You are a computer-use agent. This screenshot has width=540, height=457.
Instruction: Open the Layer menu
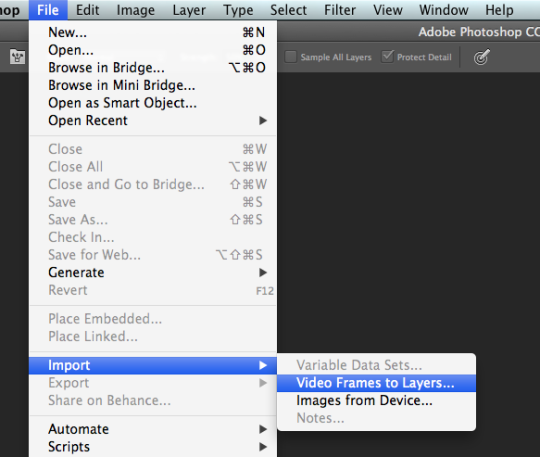(x=189, y=10)
